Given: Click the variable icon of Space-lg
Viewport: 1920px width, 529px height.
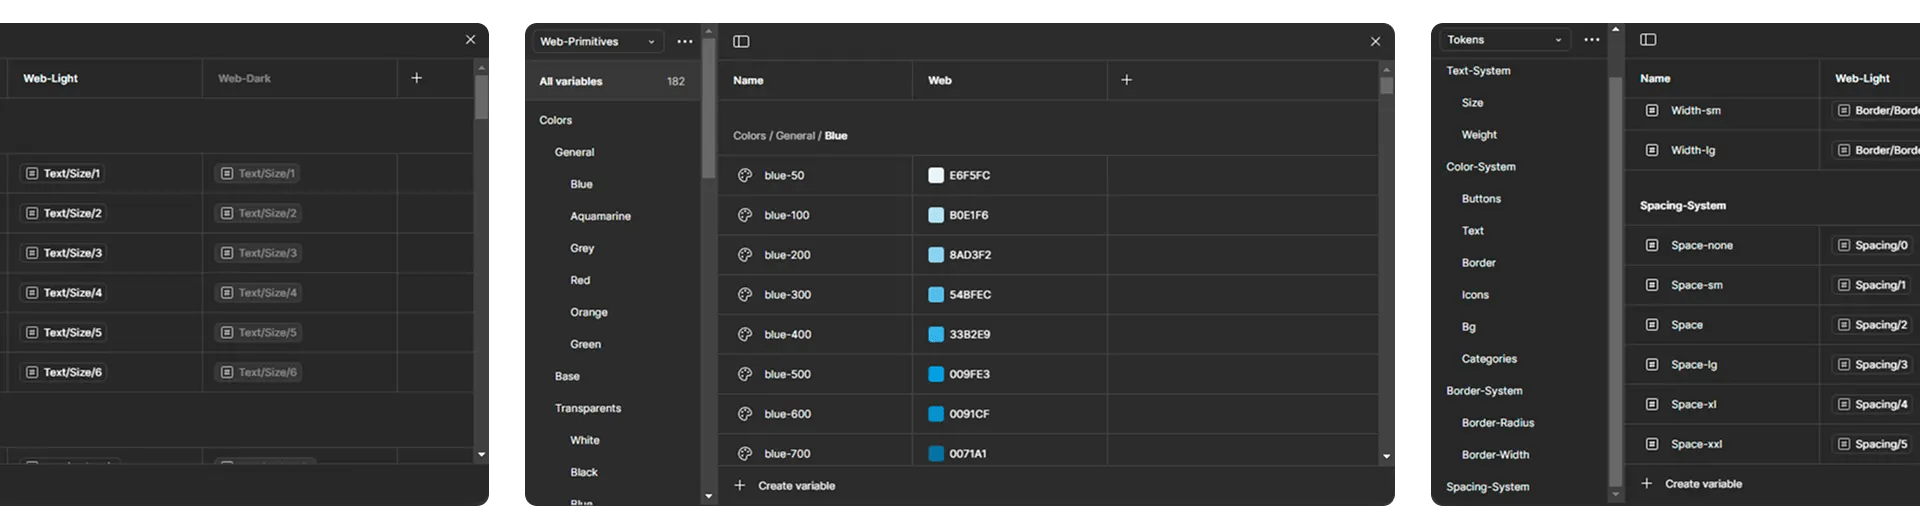Looking at the screenshot, I should pyautogui.click(x=1652, y=364).
